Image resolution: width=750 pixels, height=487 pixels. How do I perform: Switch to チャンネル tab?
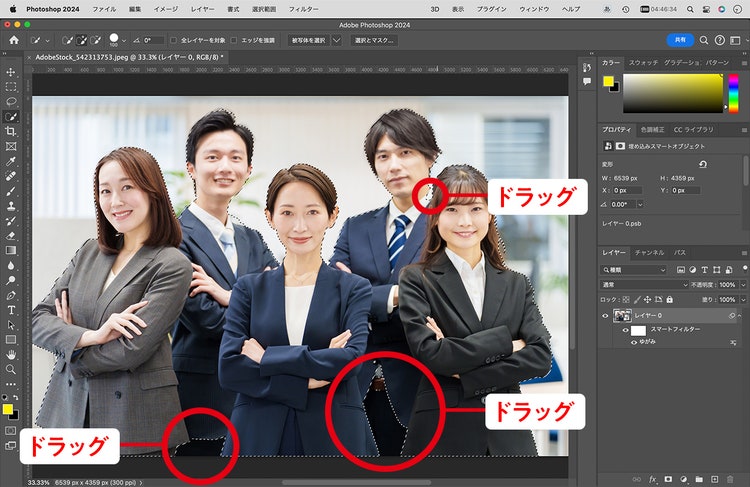click(x=649, y=253)
